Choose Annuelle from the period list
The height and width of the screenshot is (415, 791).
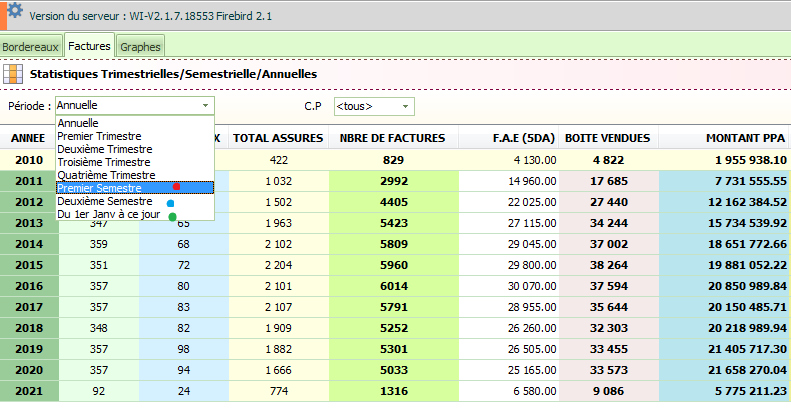[x=78, y=123]
